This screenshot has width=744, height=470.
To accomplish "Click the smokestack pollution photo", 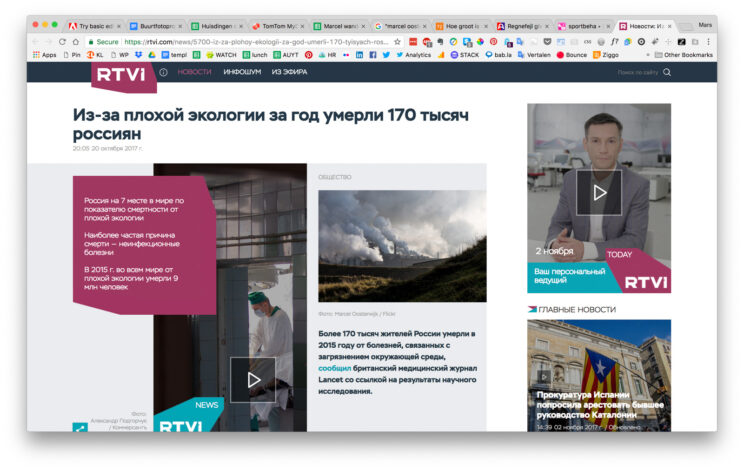I will (x=402, y=246).
